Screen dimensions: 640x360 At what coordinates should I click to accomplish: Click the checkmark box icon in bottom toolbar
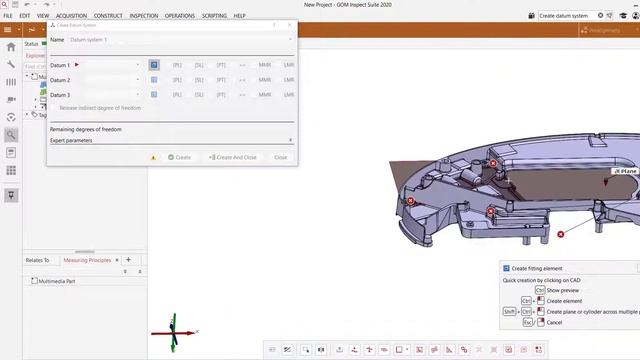(x=509, y=350)
